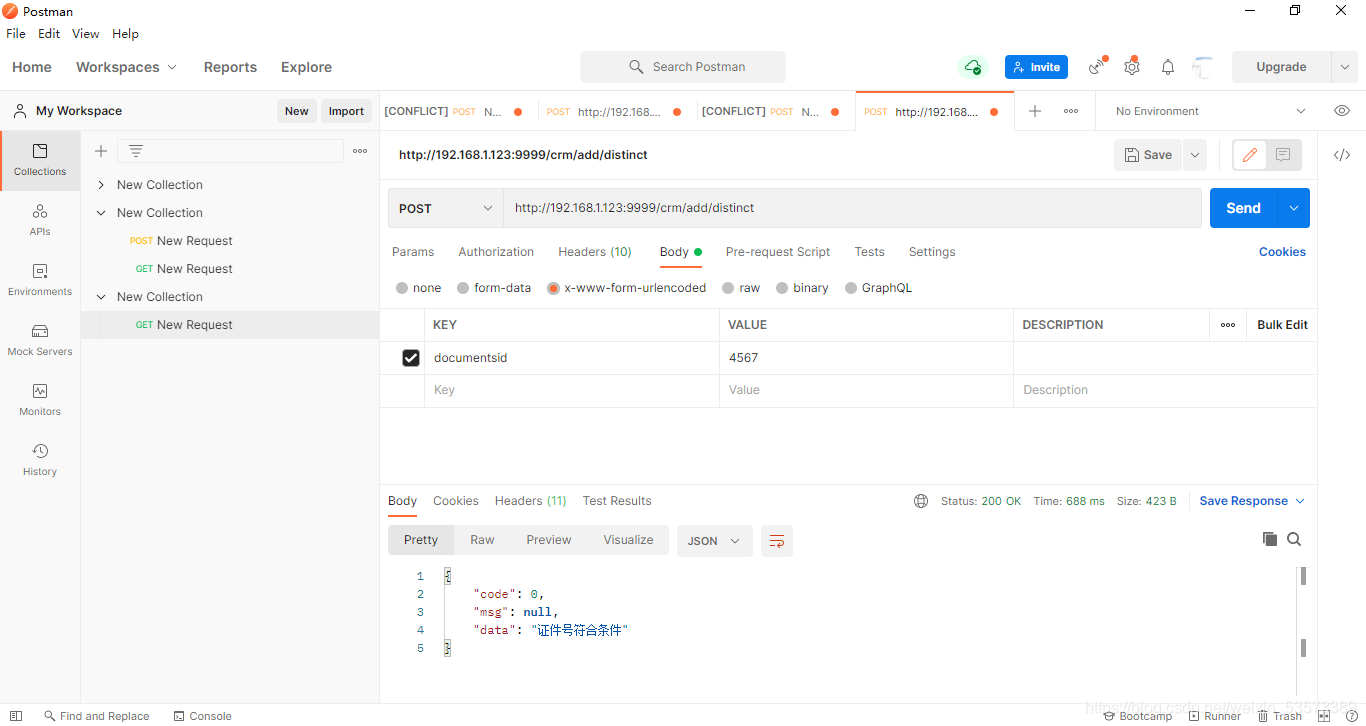Viewport: 1366px width, 726px height.
Task: Open the request comments icon
Action: pos(1283,155)
